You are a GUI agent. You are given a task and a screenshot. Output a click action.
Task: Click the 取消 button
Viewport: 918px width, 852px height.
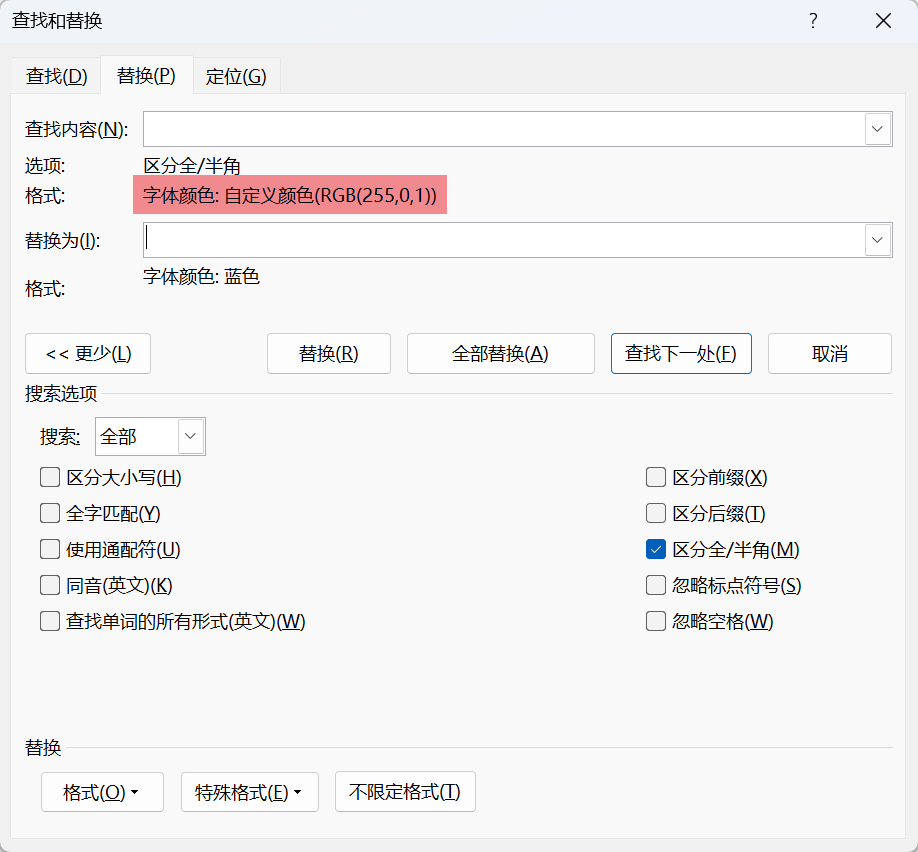coord(830,354)
